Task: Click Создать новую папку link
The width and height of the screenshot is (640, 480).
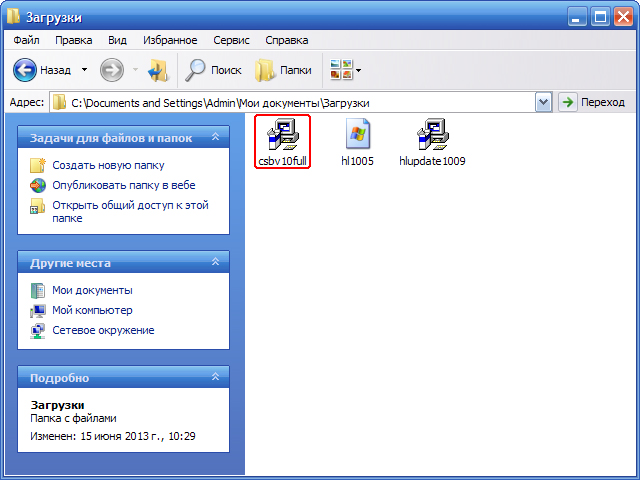Action: point(108,165)
